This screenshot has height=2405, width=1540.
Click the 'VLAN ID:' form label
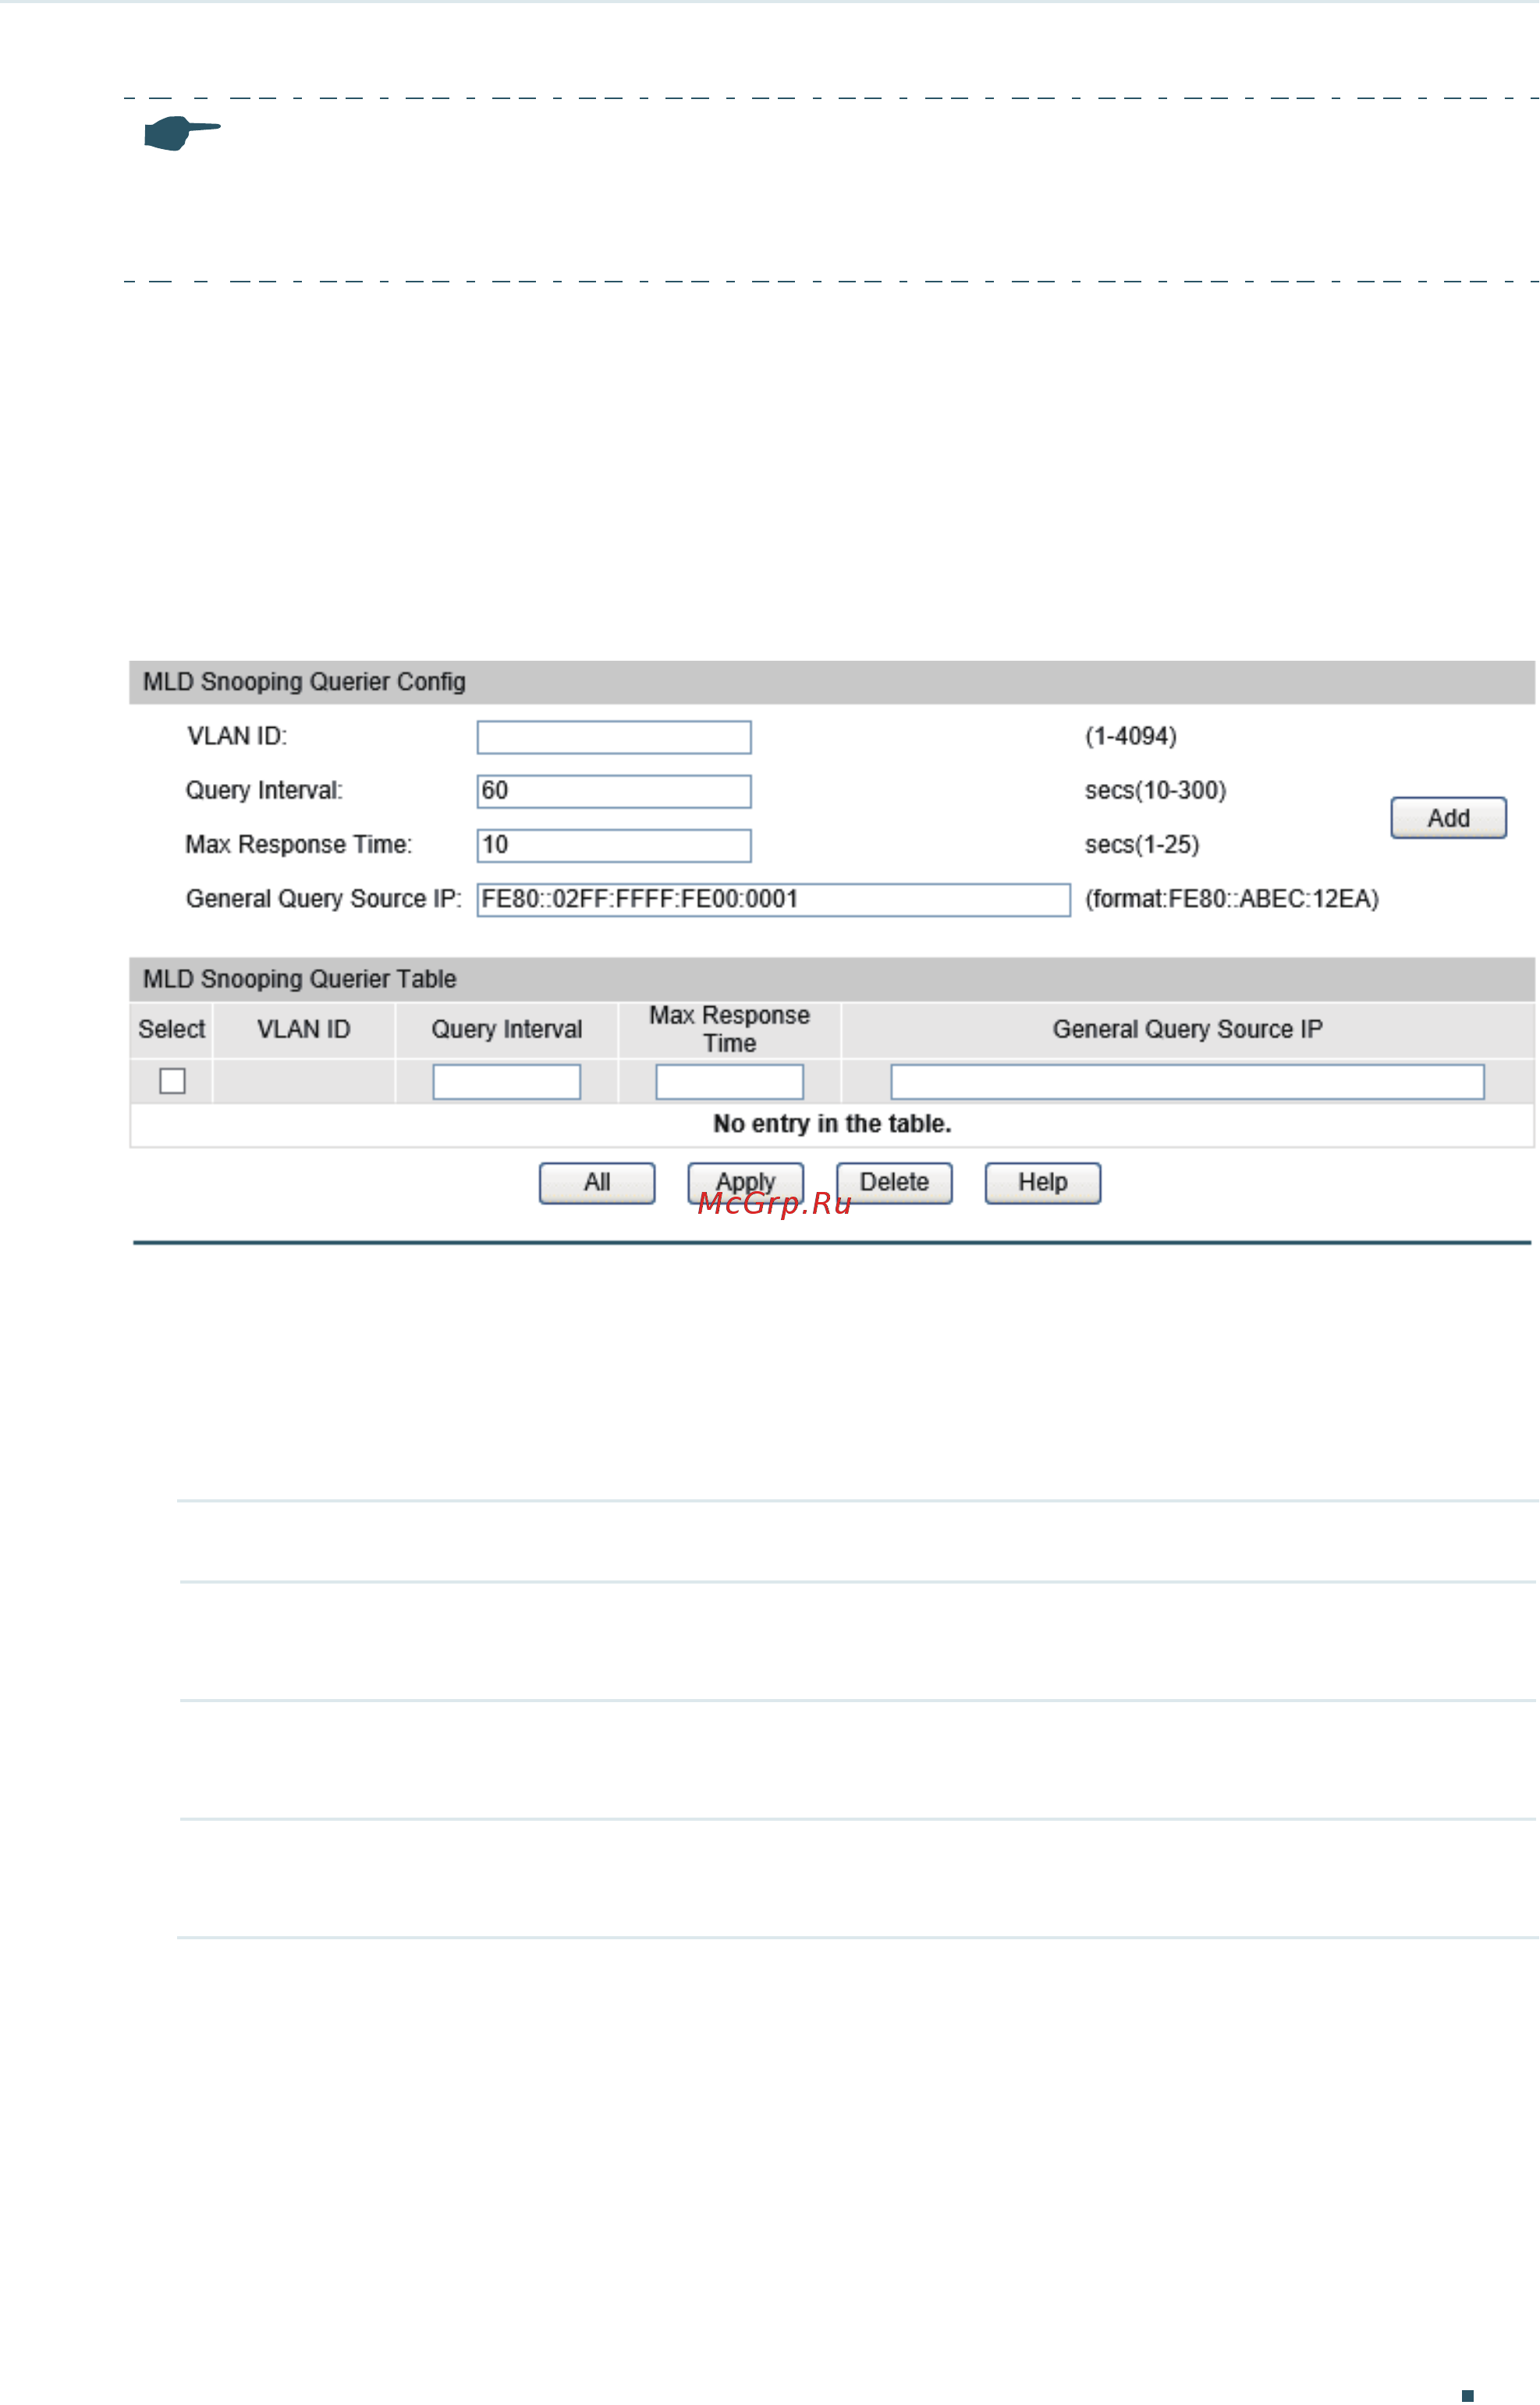(x=237, y=737)
